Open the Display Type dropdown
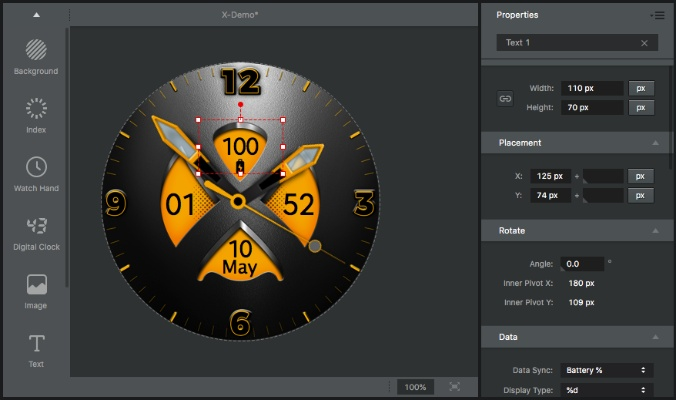676x400 pixels. pyautogui.click(x=606, y=390)
